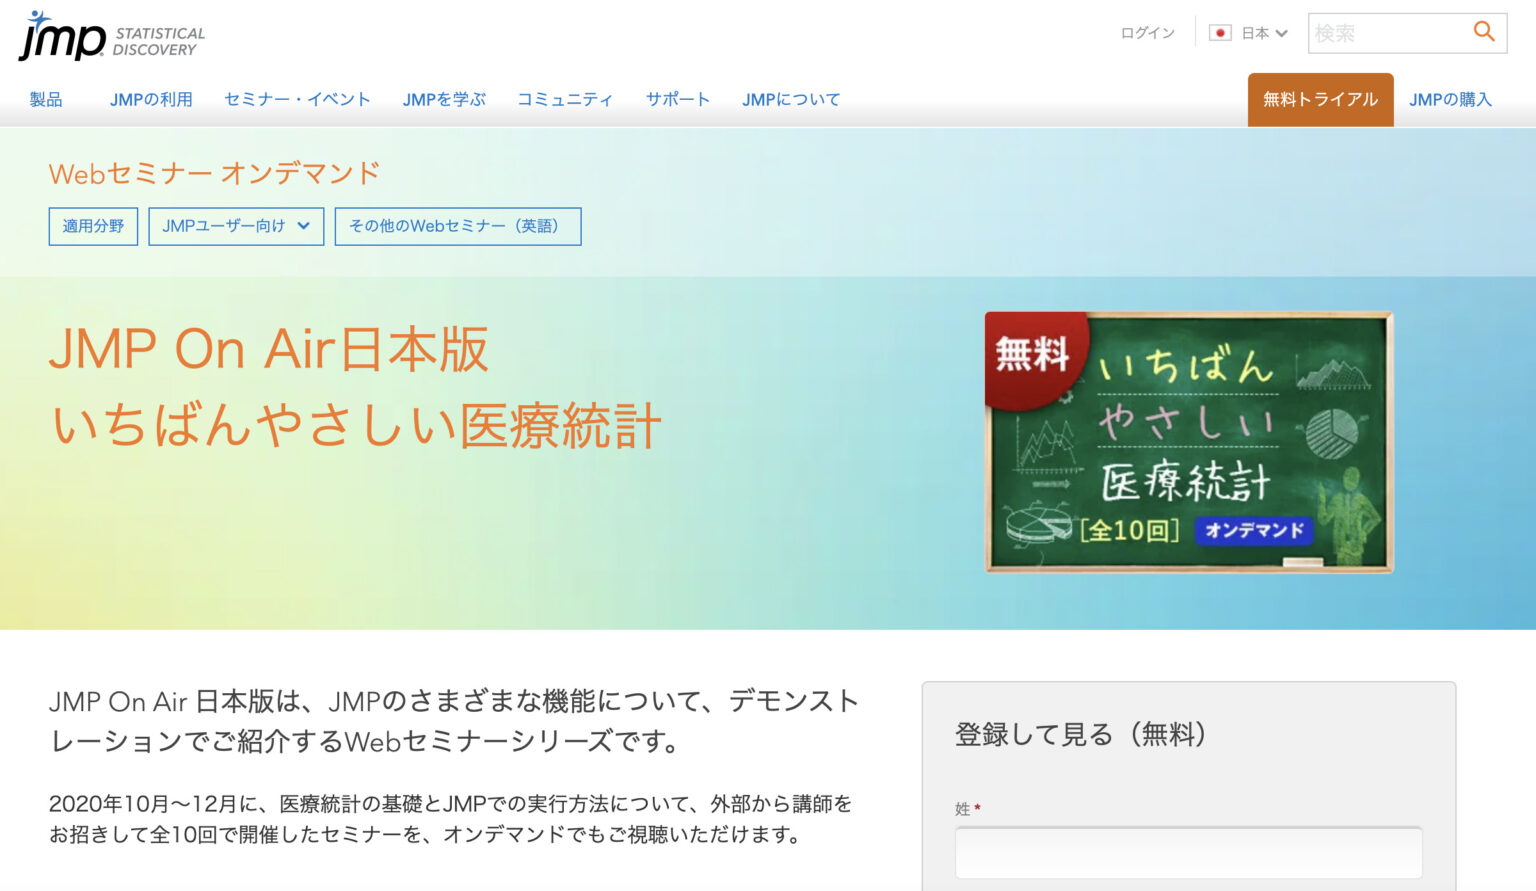Click the 無料トライアル button
Image resolution: width=1536 pixels, height=891 pixels.
pos(1320,99)
